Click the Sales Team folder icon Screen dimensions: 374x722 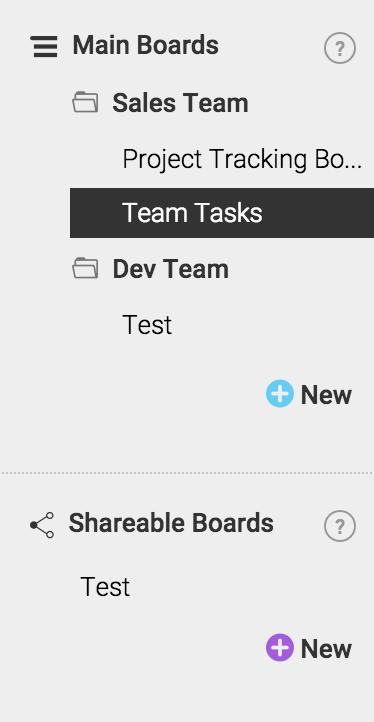click(x=85, y=102)
